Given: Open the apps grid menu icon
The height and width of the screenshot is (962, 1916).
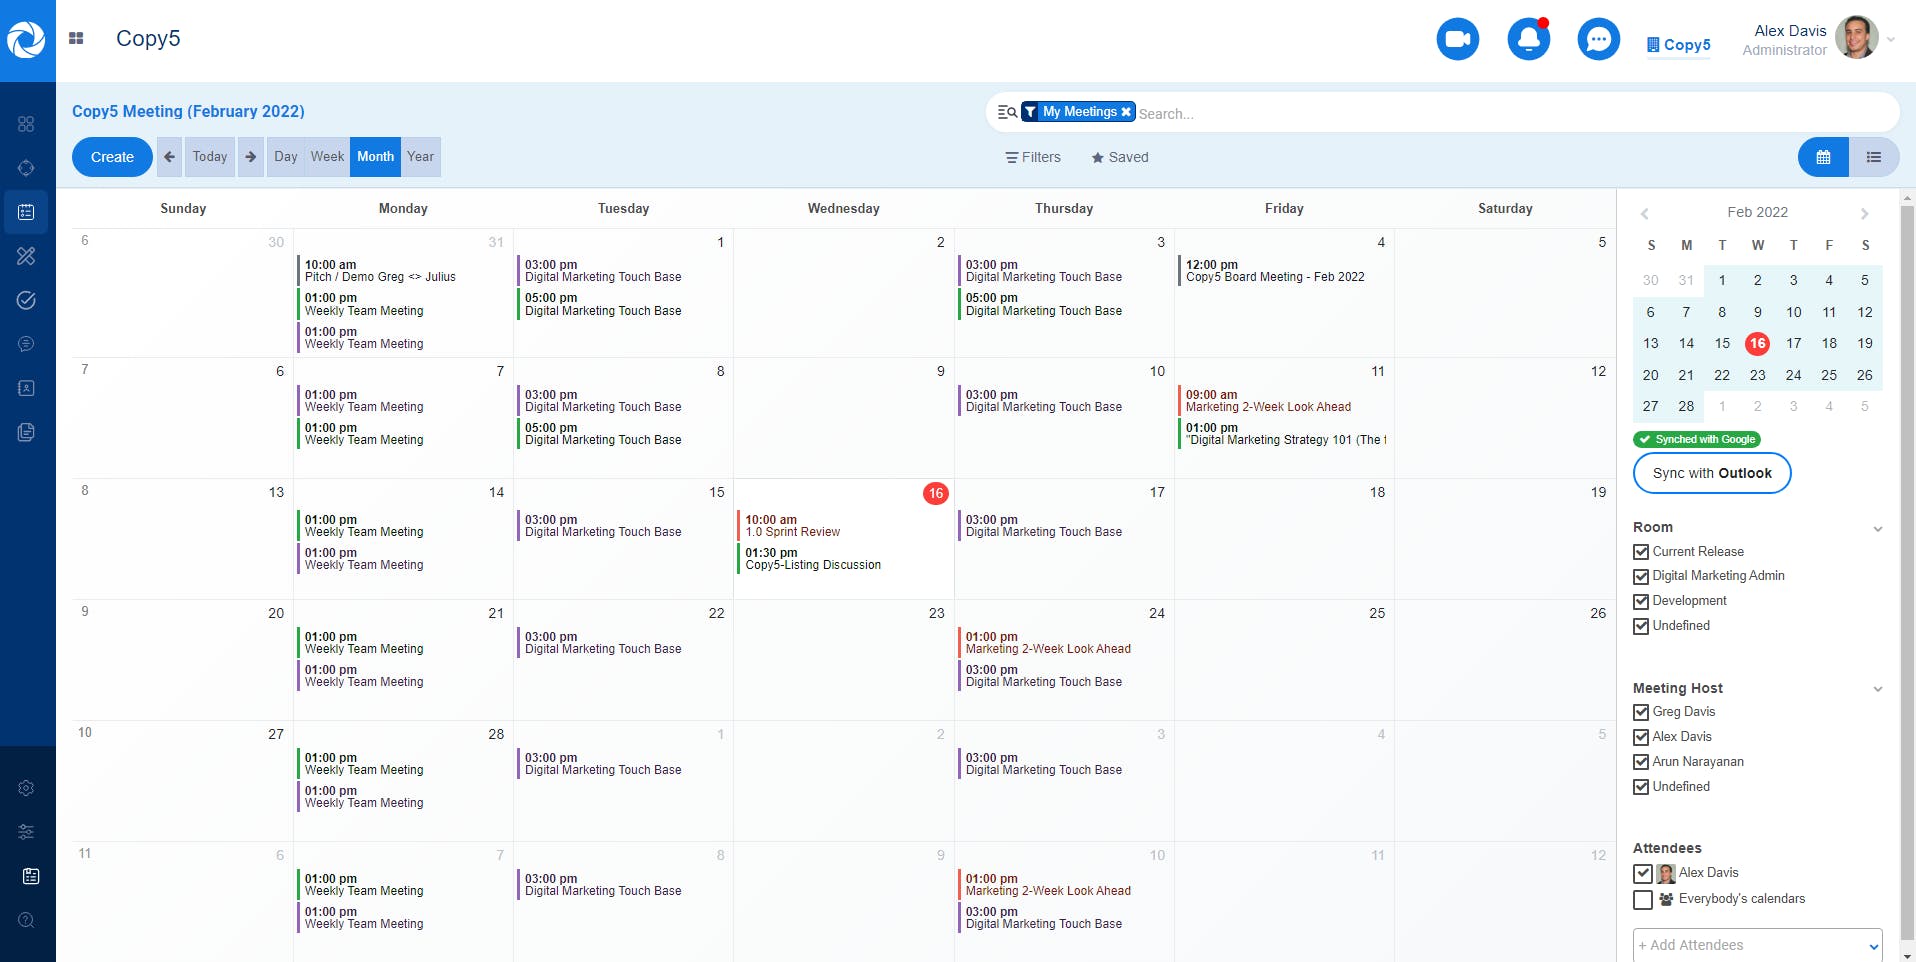Looking at the screenshot, I should click(76, 39).
